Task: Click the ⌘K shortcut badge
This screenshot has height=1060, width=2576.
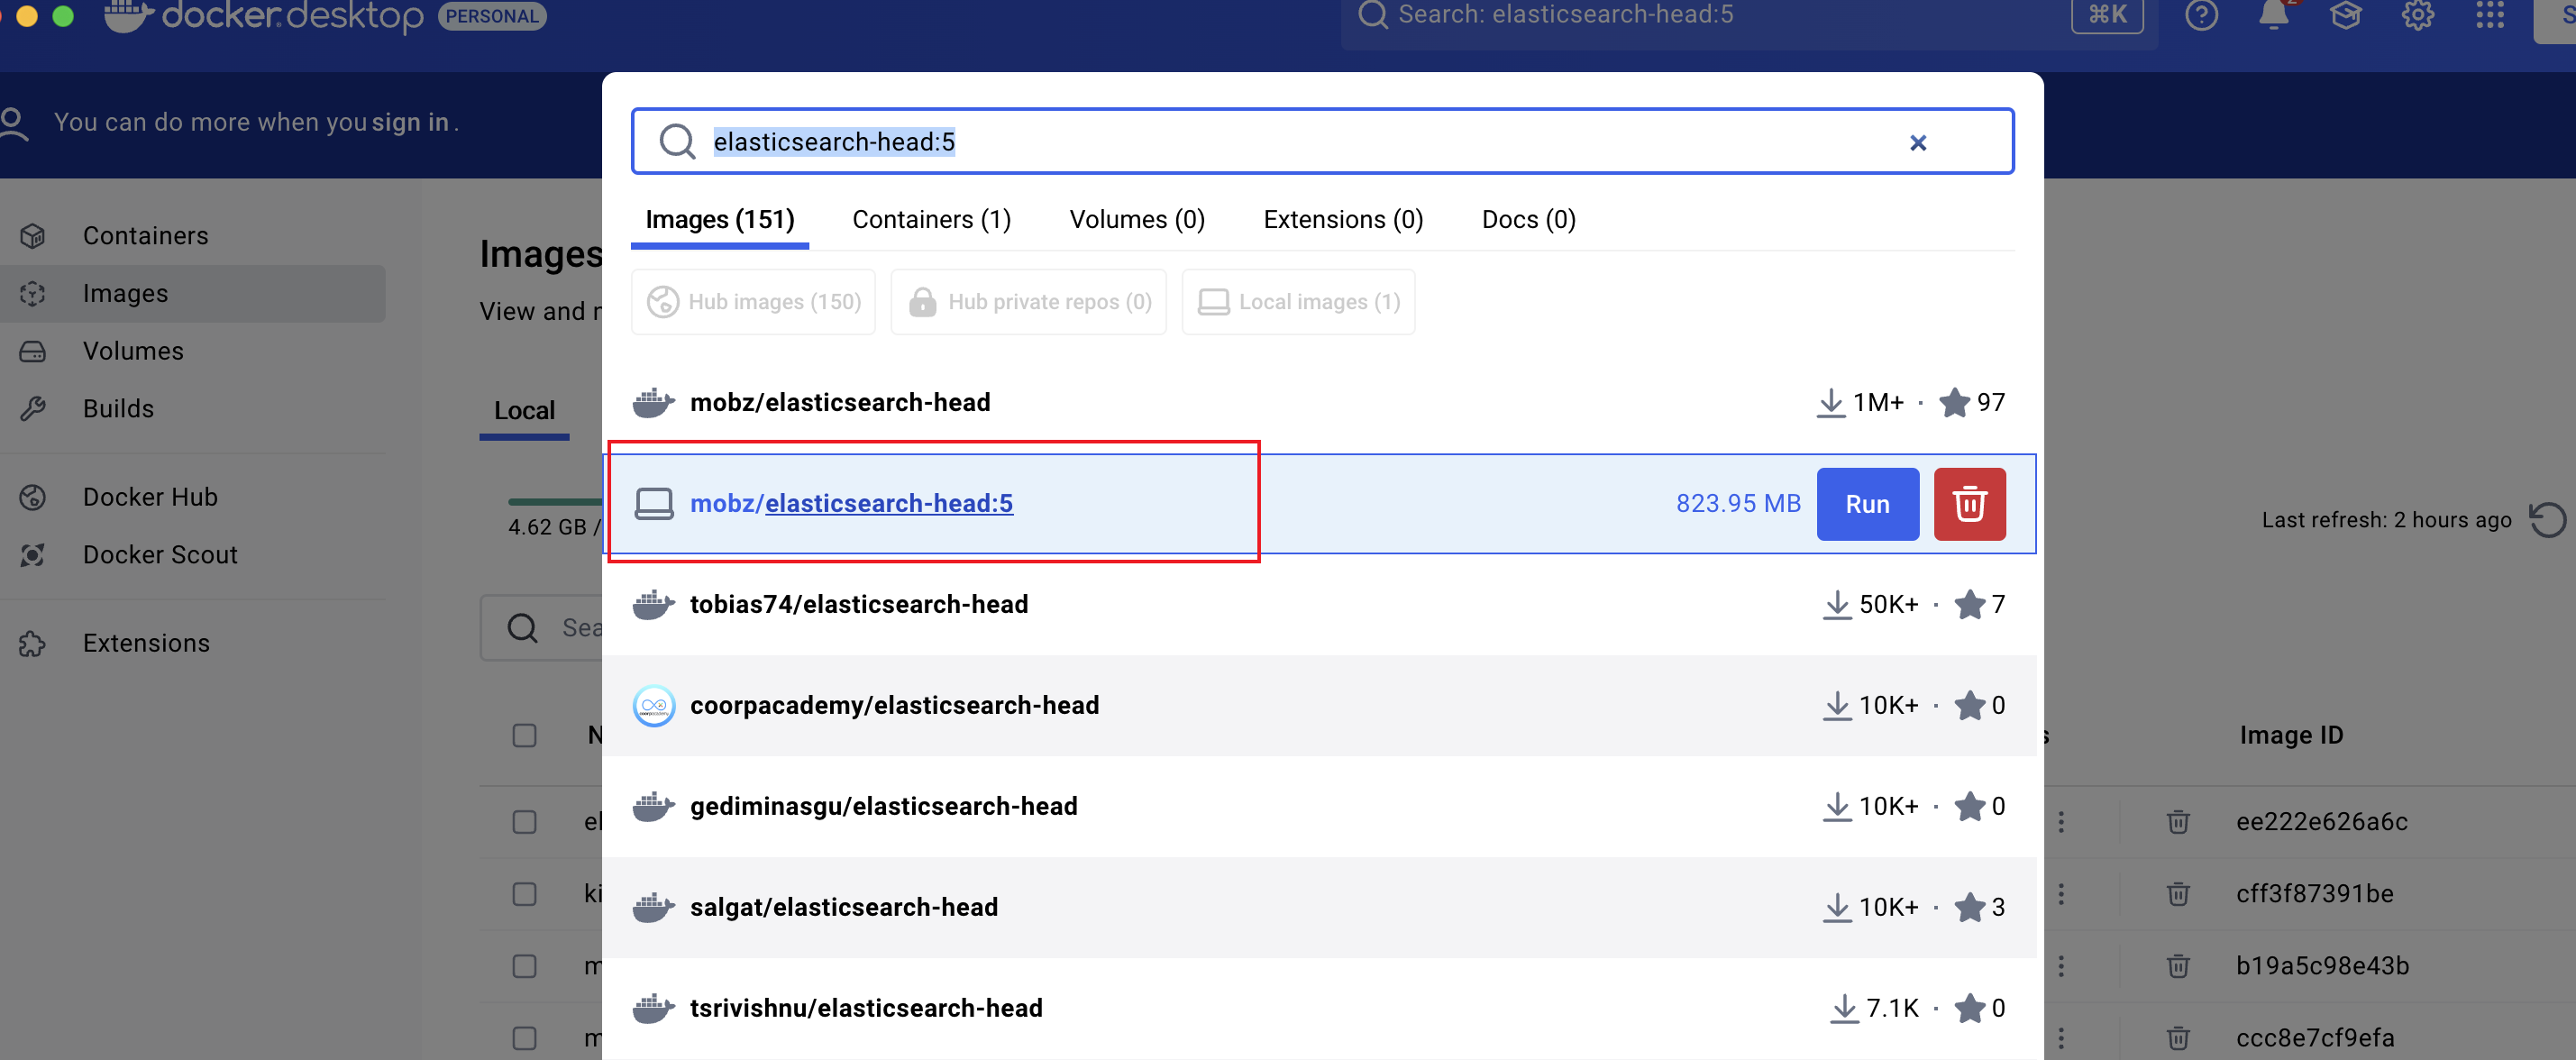Action: click(x=2107, y=15)
